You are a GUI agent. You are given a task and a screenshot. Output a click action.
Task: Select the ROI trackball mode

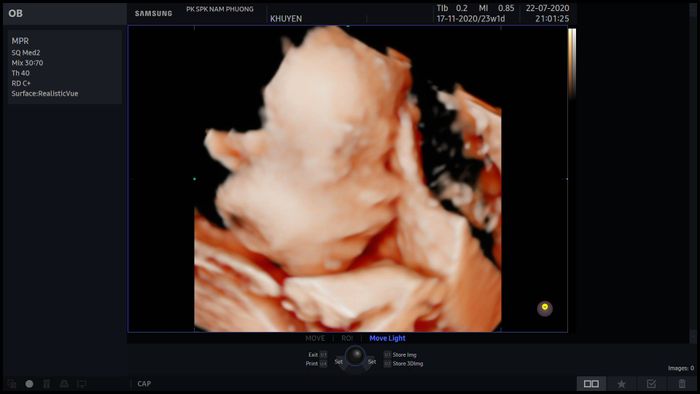tap(347, 338)
